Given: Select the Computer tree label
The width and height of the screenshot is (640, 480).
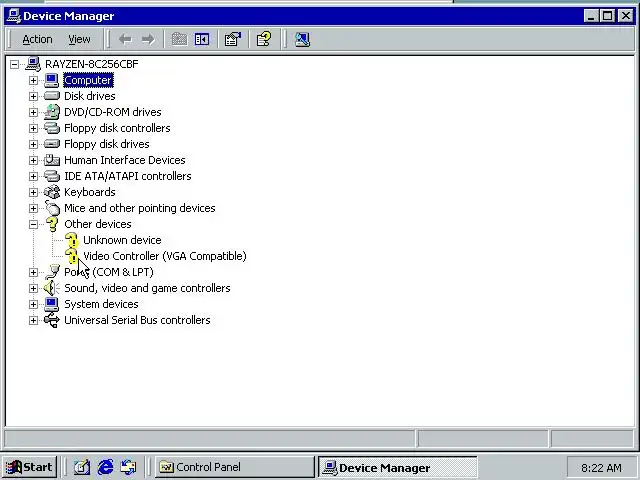Looking at the screenshot, I should tap(88, 80).
